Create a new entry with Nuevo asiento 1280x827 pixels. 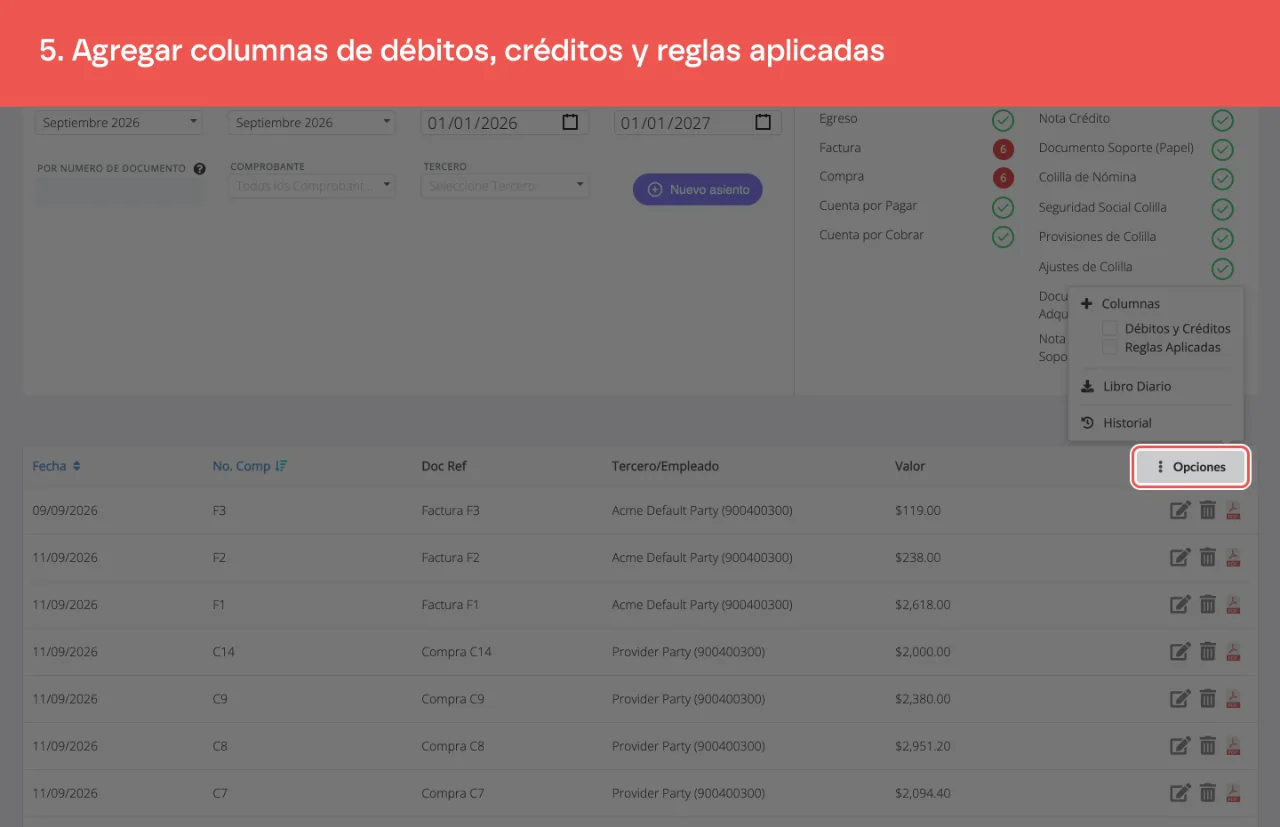pos(698,189)
